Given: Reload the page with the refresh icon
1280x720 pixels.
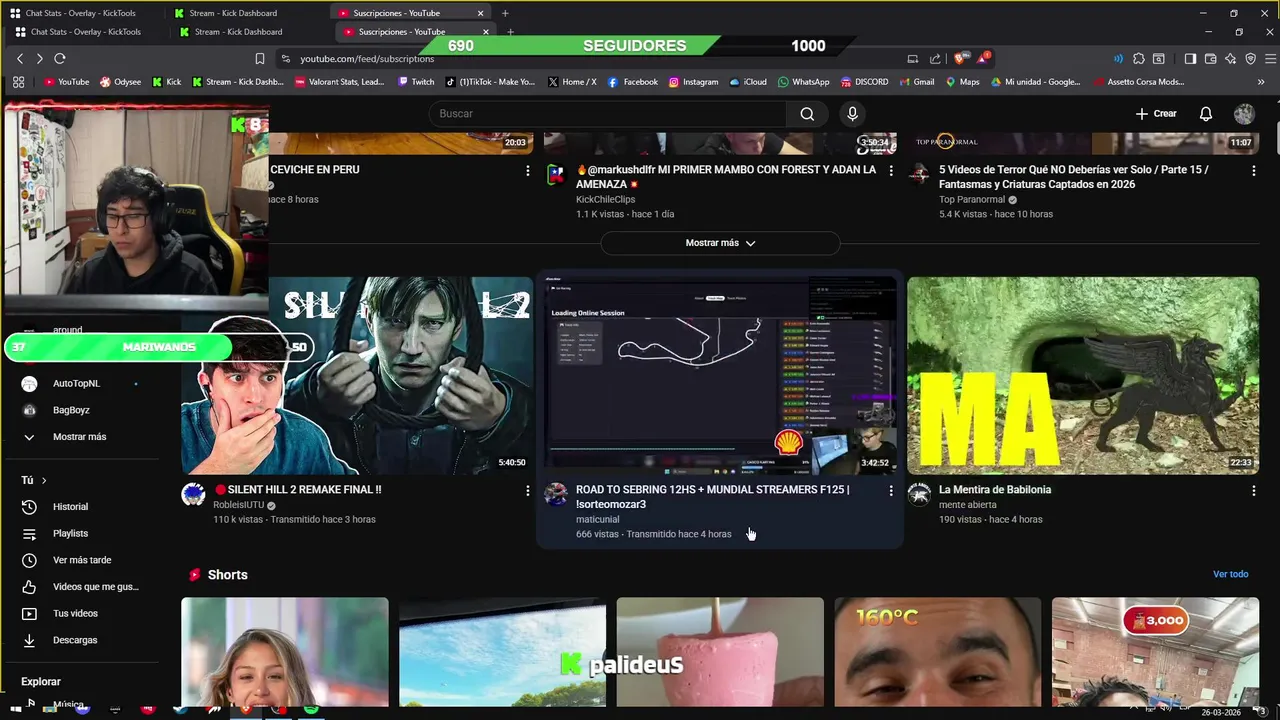Looking at the screenshot, I should pos(60,59).
